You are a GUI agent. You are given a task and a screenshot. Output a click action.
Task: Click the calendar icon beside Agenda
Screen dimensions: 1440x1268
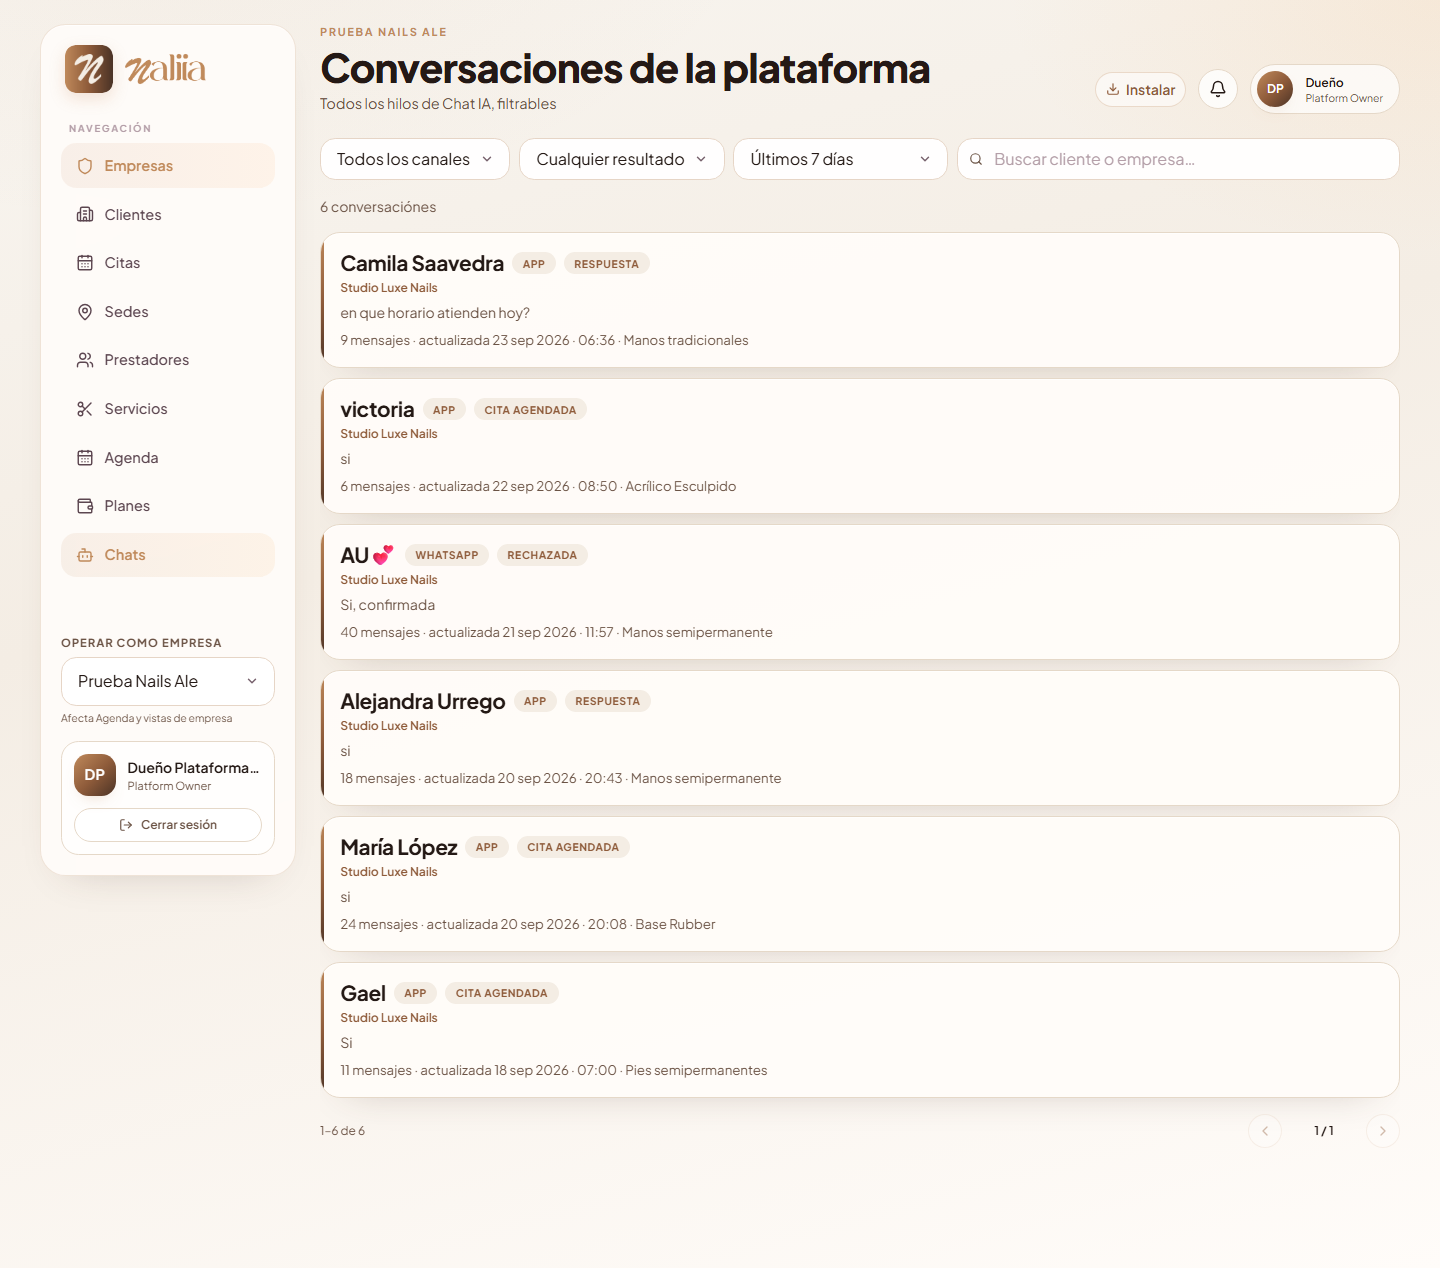point(85,458)
